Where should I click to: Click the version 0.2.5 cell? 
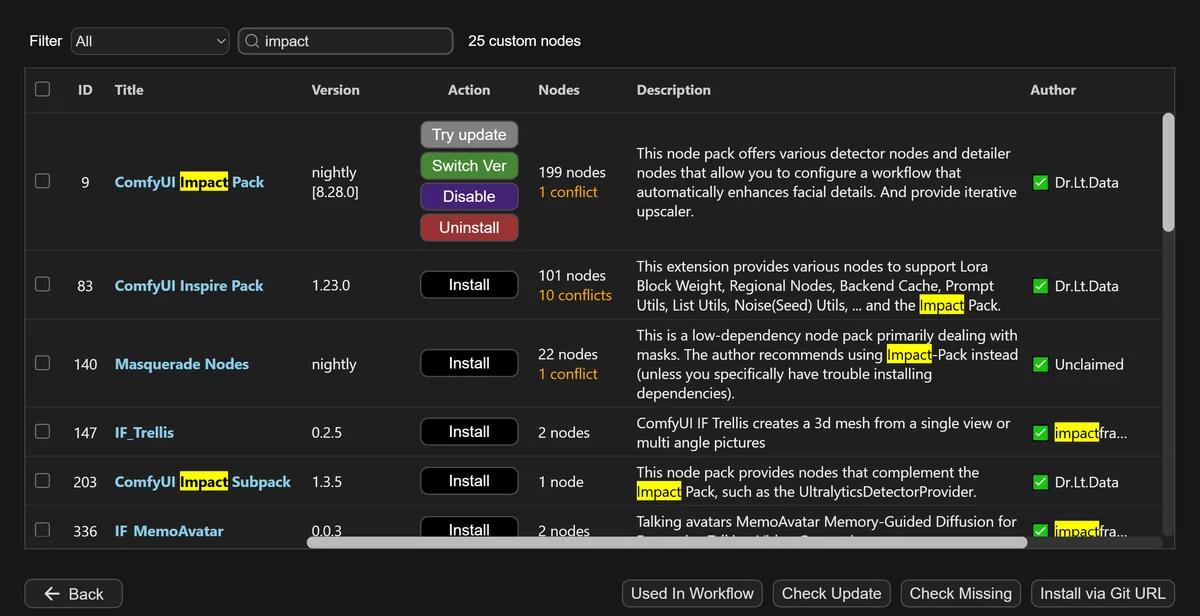coord(327,433)
